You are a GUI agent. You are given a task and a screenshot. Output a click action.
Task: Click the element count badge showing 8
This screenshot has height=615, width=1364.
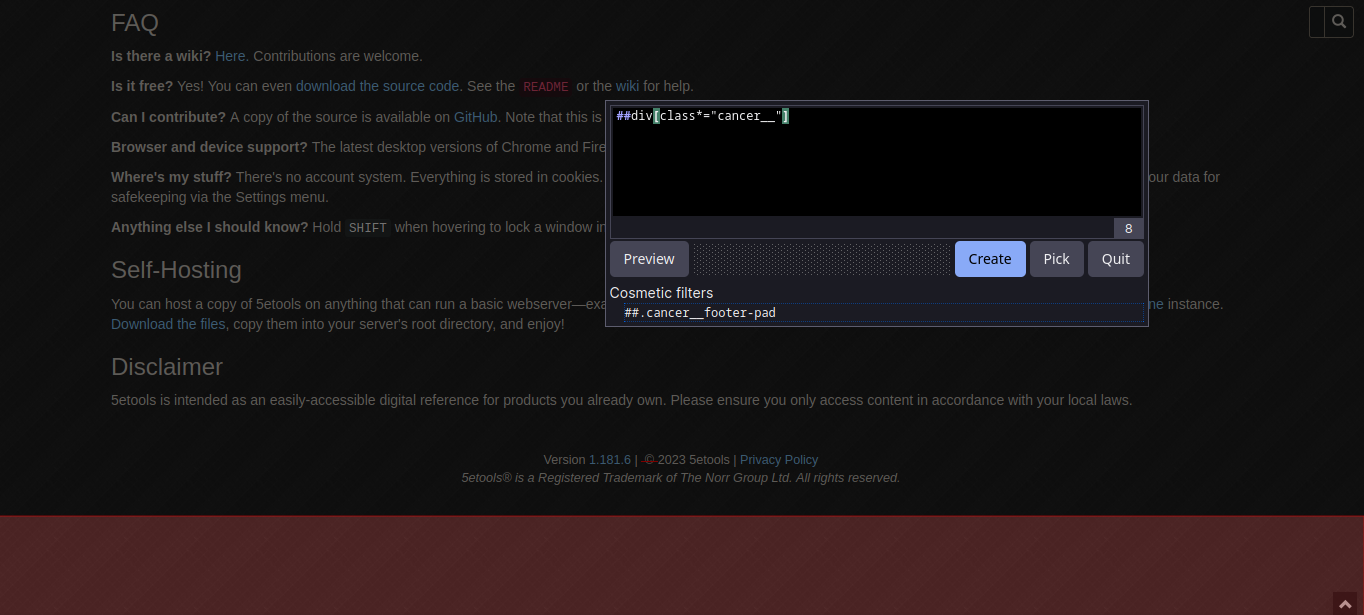click(1128, 228)
